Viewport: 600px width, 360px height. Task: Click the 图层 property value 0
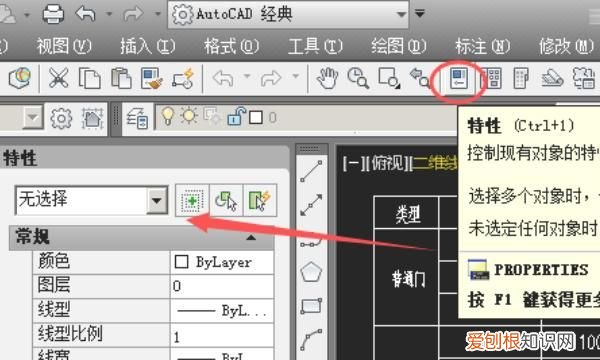coord(222,286)
